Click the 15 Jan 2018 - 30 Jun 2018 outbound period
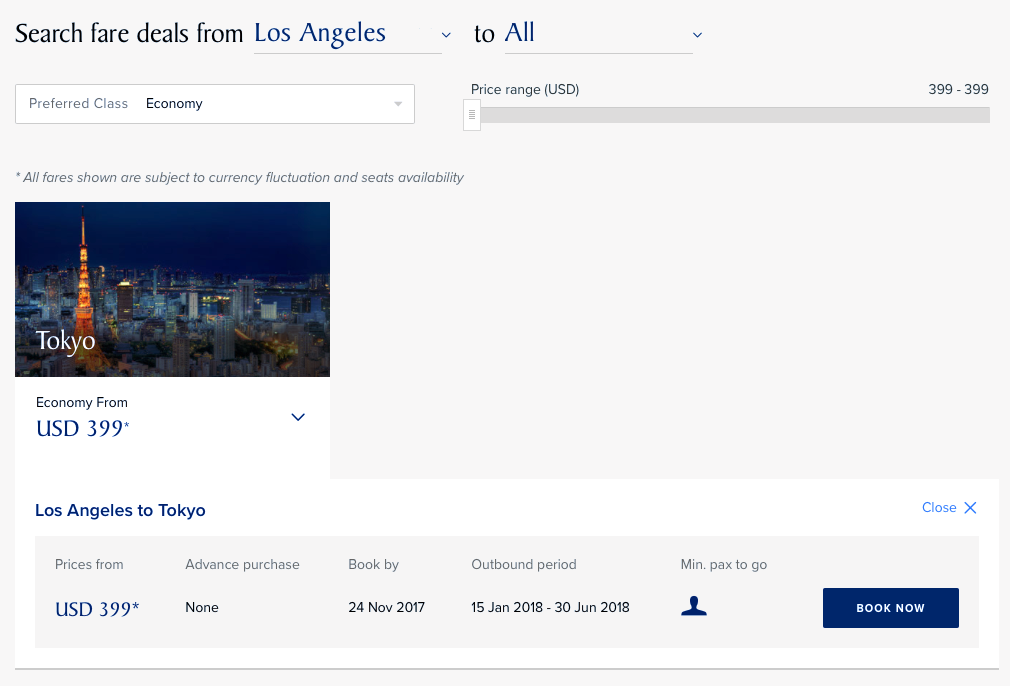This screenshot has width=1010, height=686. [550, 607]
